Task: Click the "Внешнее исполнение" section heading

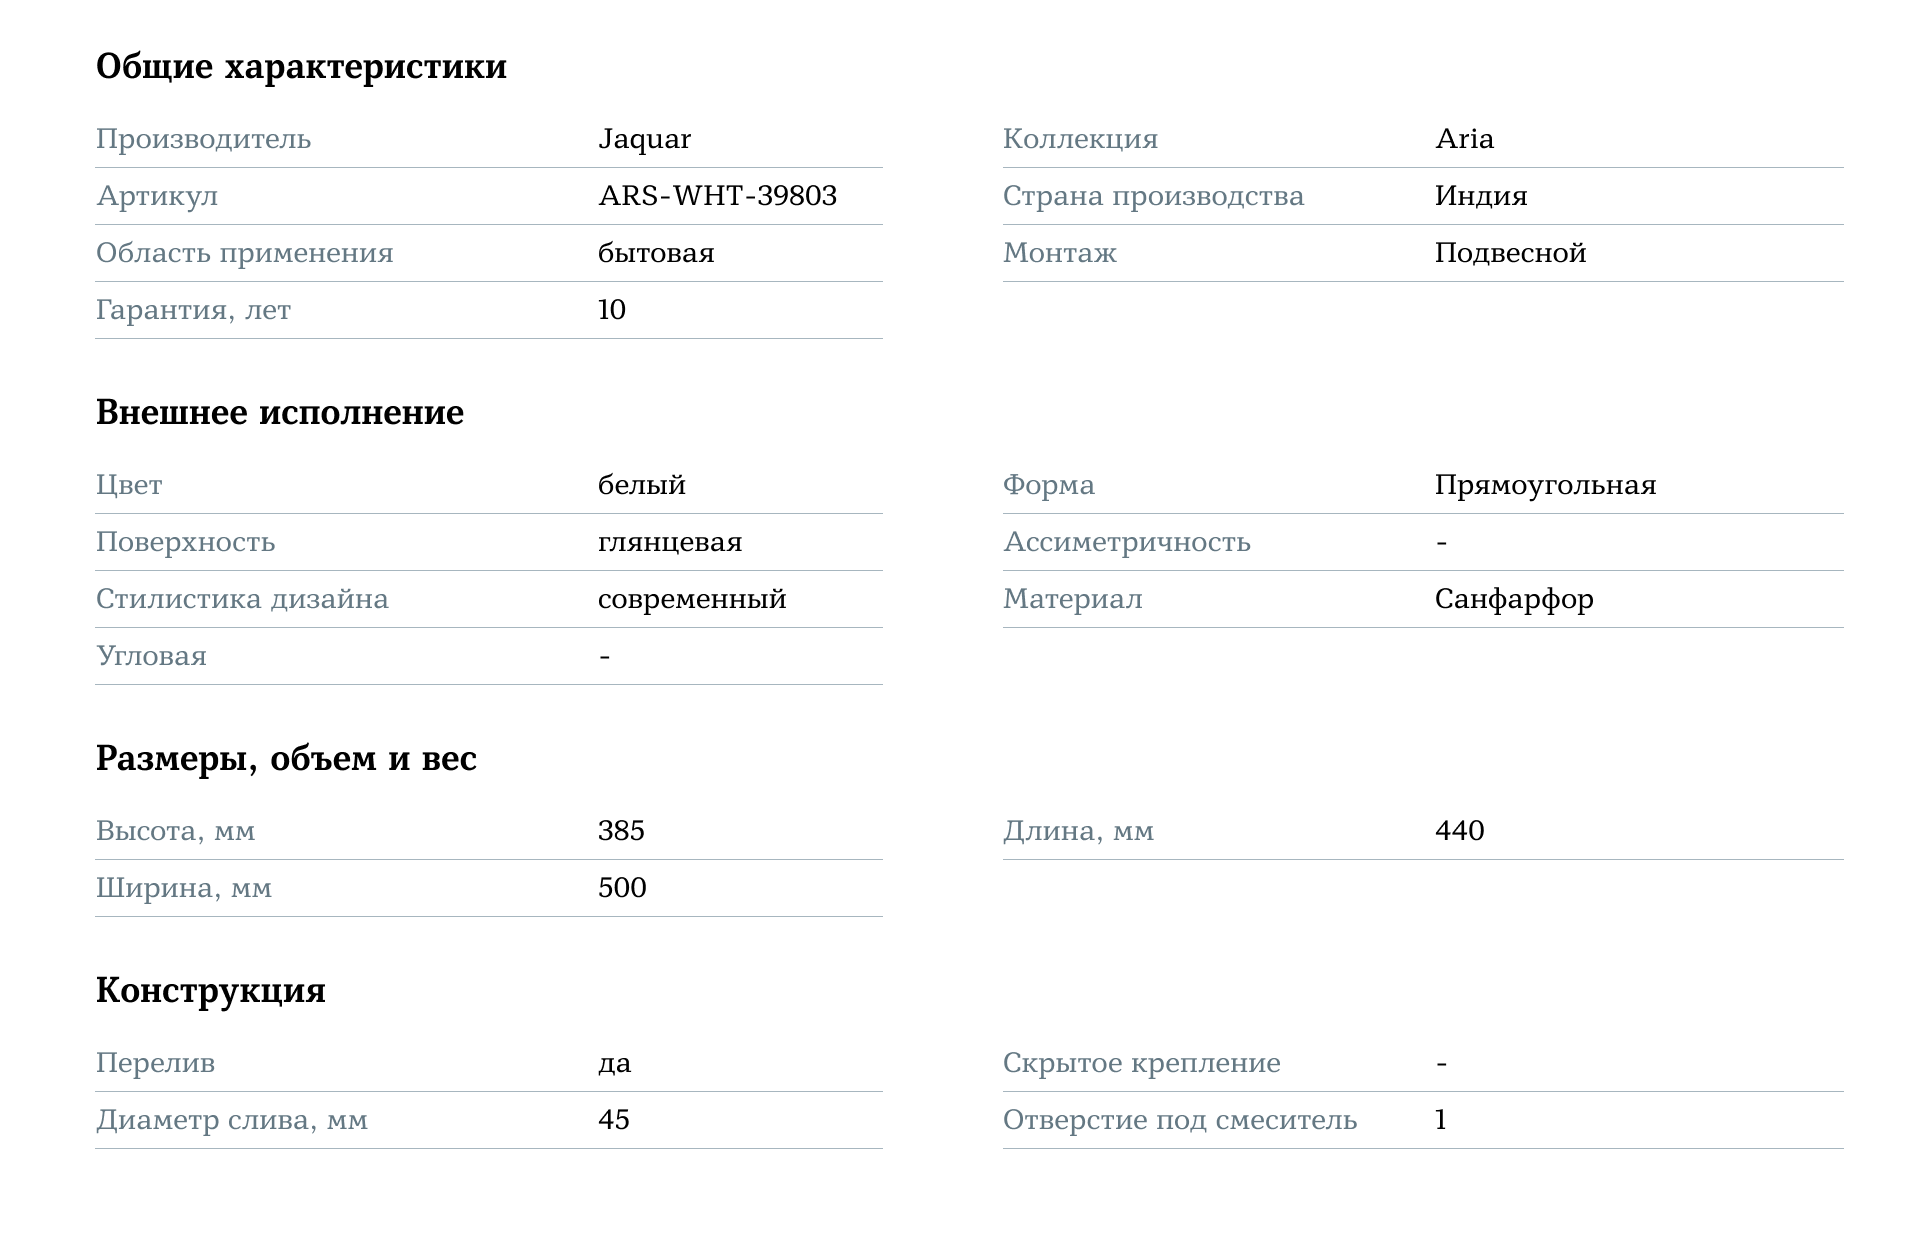Action: (280, 413)
